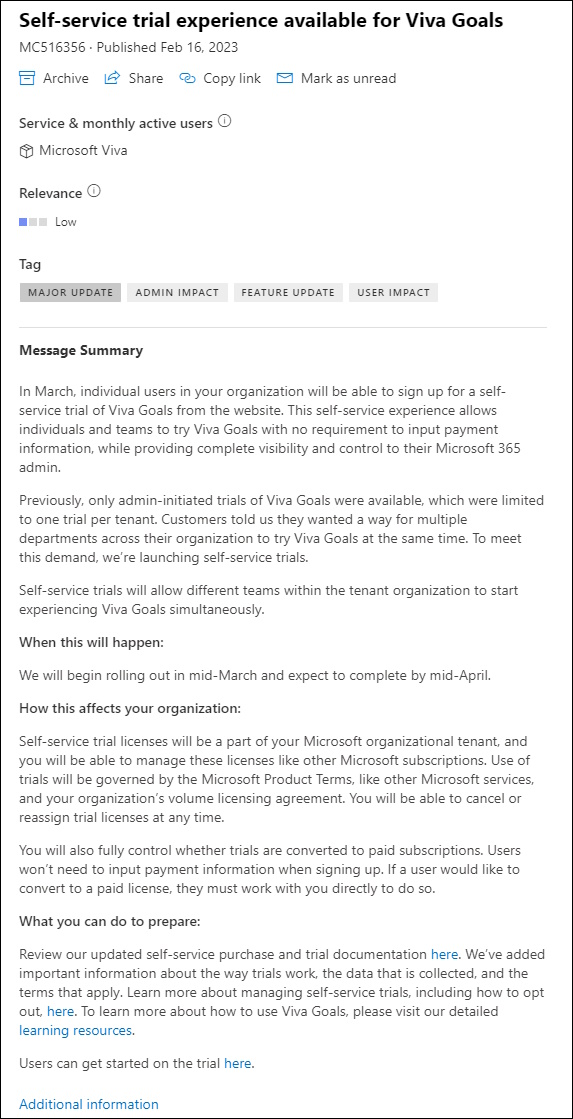Select the ADMIN IMPACT tag
The height and width of the screenshot is (1119, 573).
pyautogui.click(x=177, y=293)
